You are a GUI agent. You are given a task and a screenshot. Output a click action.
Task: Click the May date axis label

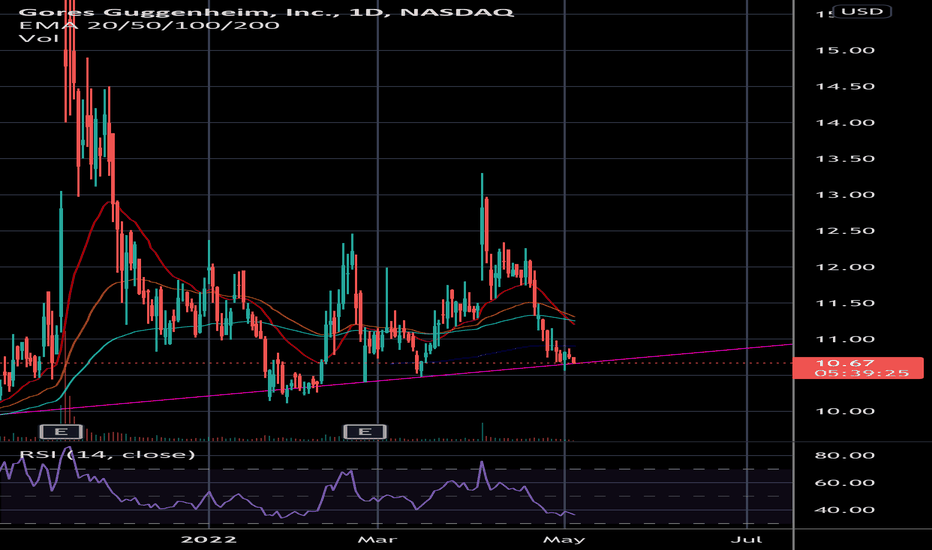click(564, 540)
